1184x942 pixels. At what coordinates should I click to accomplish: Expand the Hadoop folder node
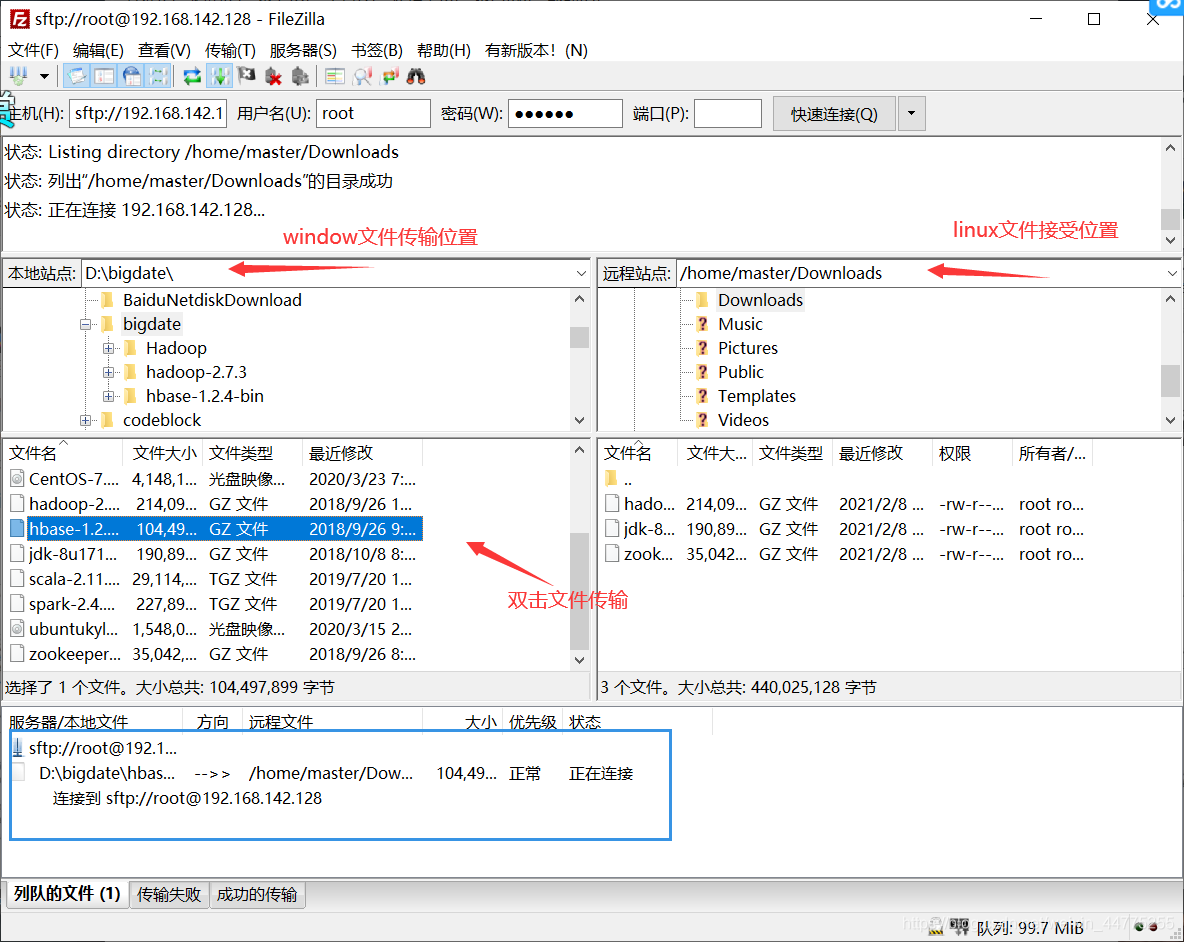pyautogui.click(x=109, y=349)
